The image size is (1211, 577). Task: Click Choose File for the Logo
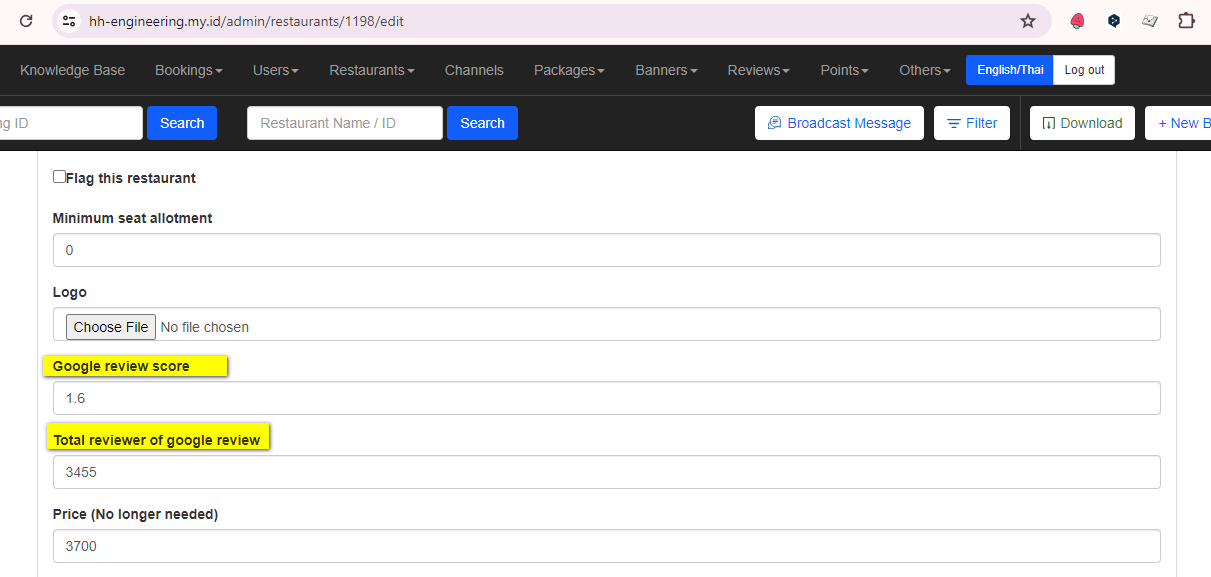point(111,327)
